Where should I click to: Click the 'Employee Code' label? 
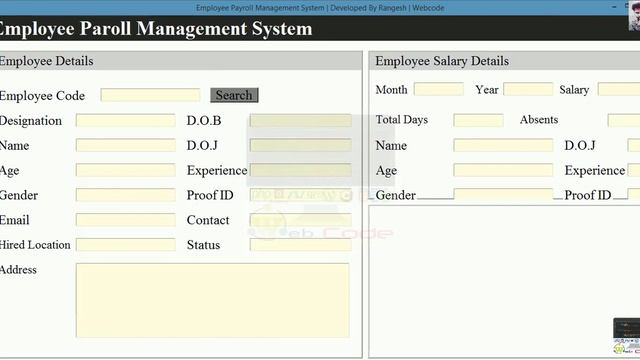[x=42, y=96]
